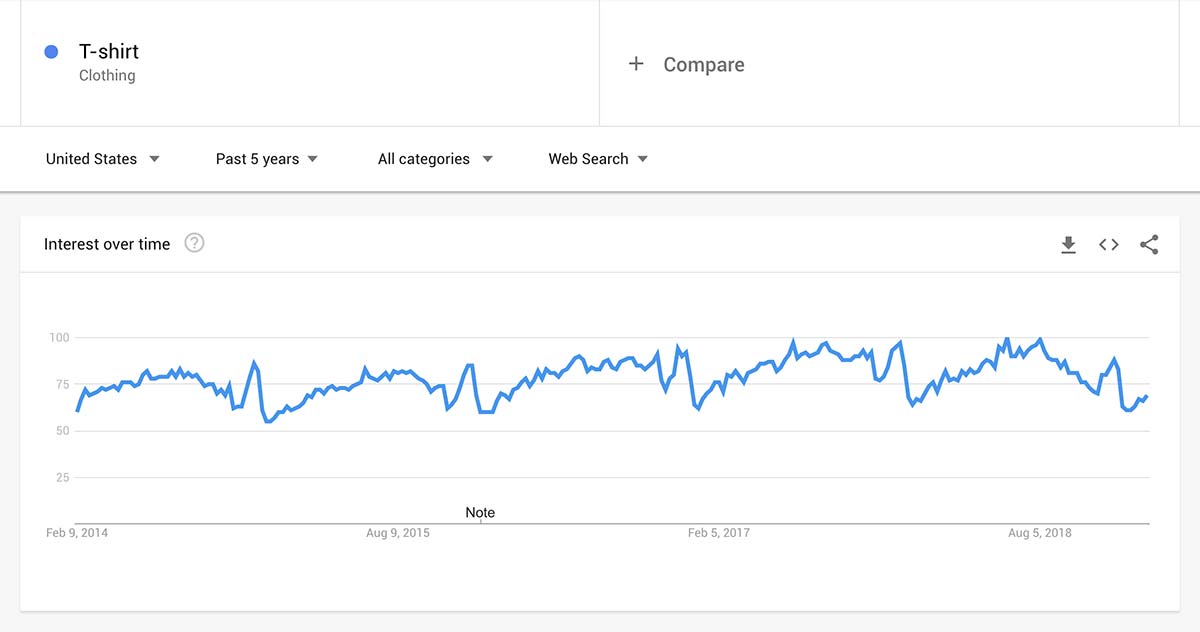The width and height of the screenshot is (1200, 632).
Task: Open the All categories dropdown
Action: click(x=424, y=158)
